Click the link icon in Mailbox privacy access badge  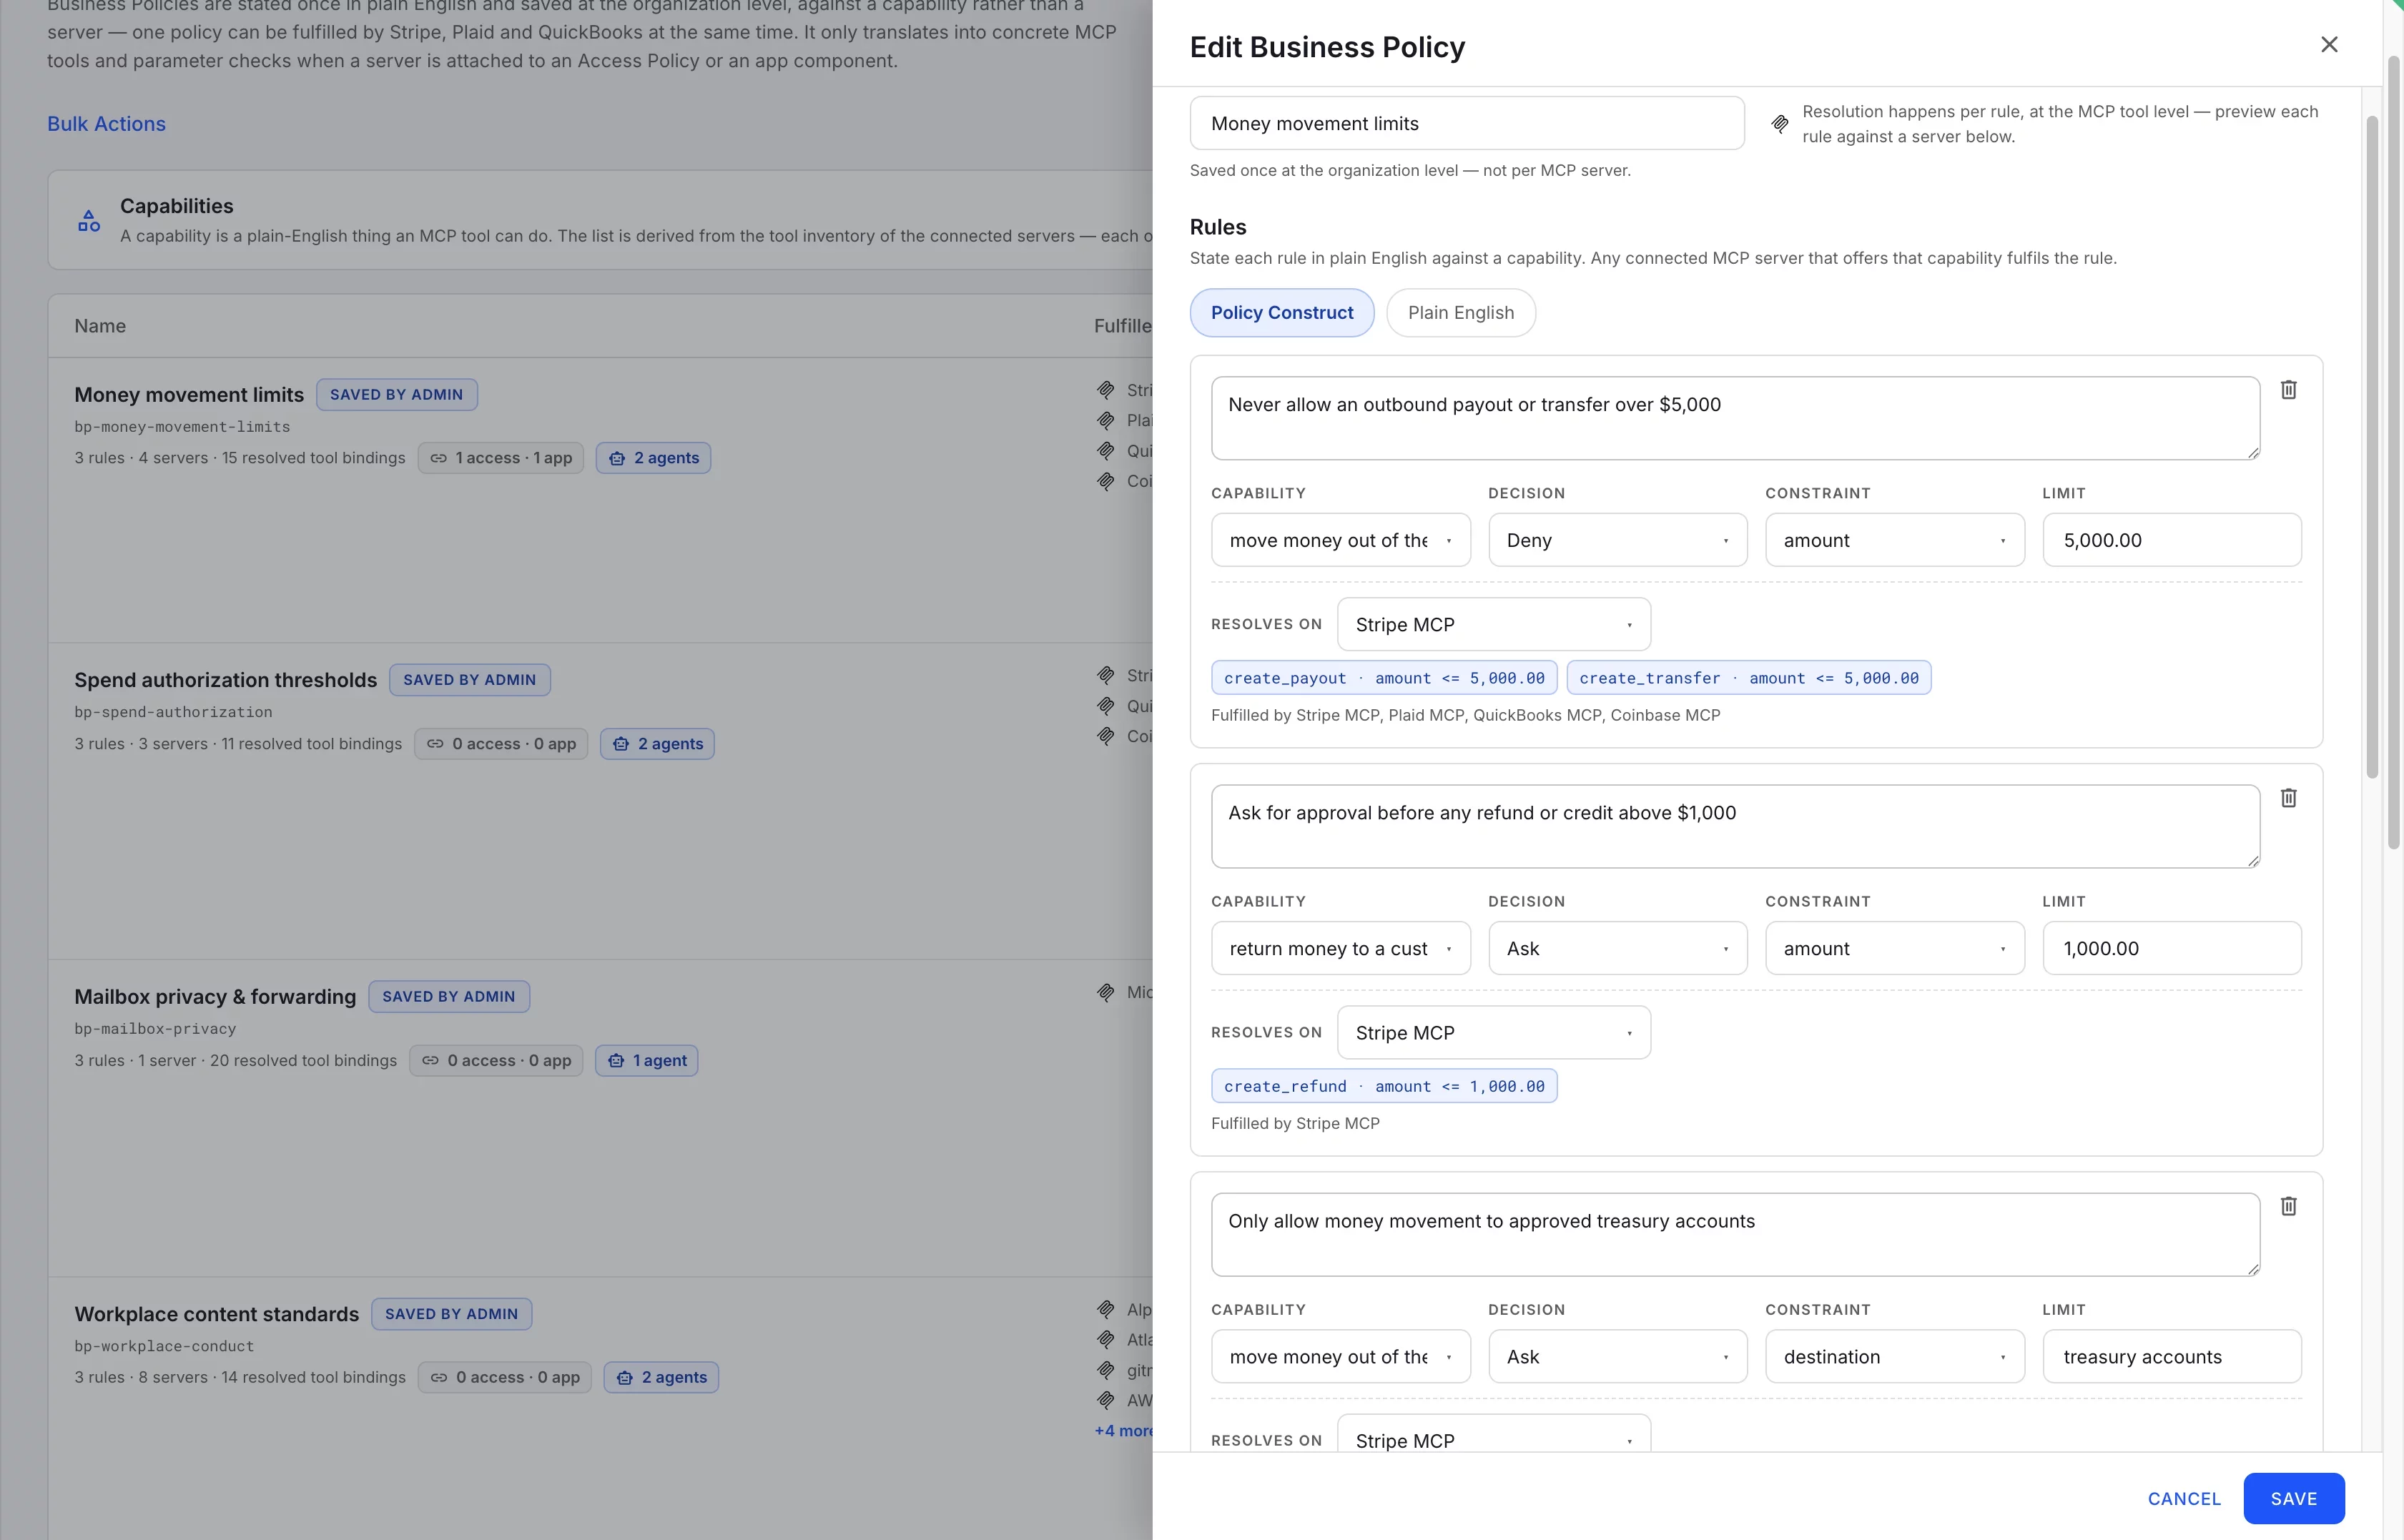[x=430, y=1061]
